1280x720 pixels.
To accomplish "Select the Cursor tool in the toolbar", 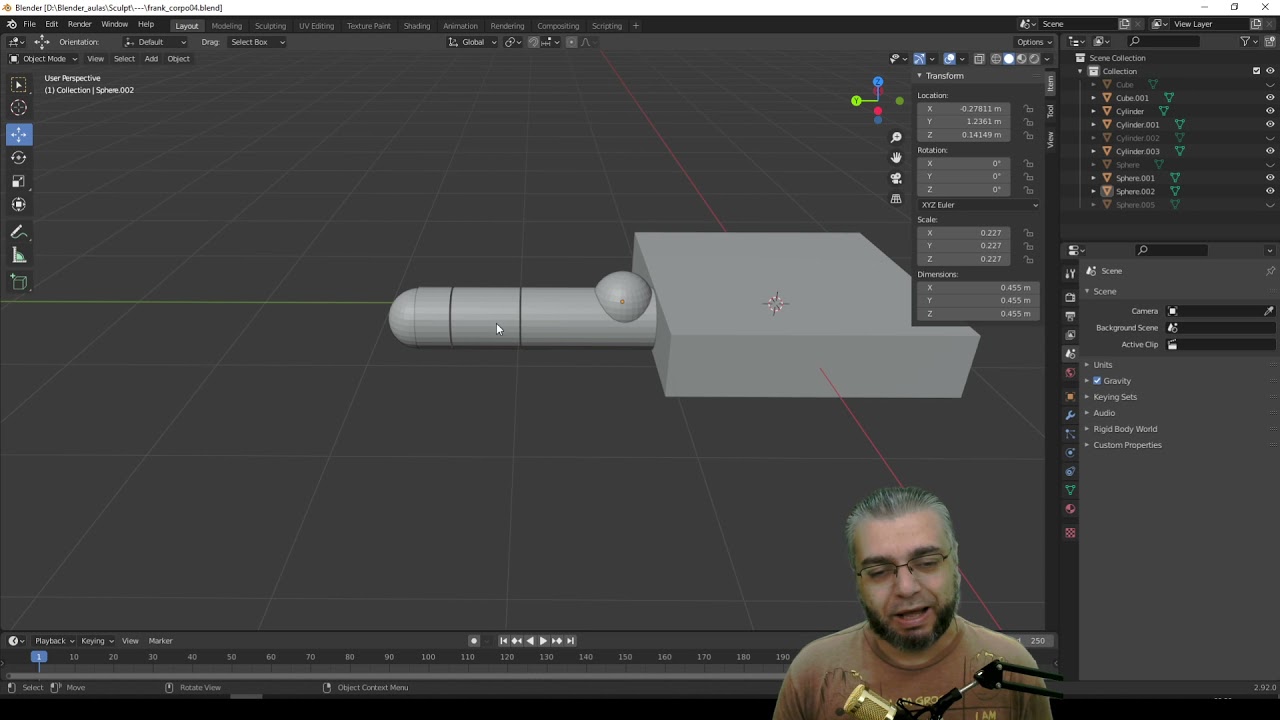I will [19, 108].
